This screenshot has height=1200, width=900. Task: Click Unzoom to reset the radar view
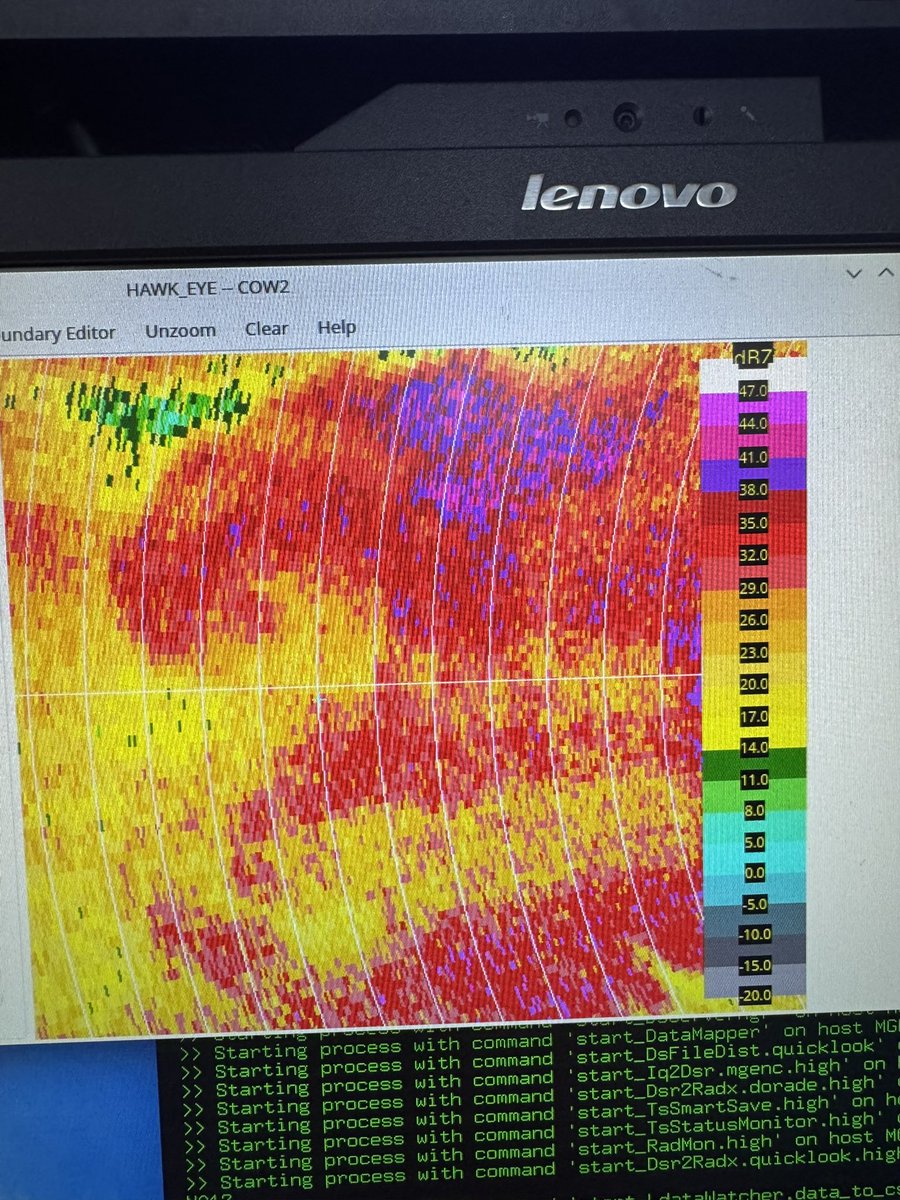tap(180, 330)
